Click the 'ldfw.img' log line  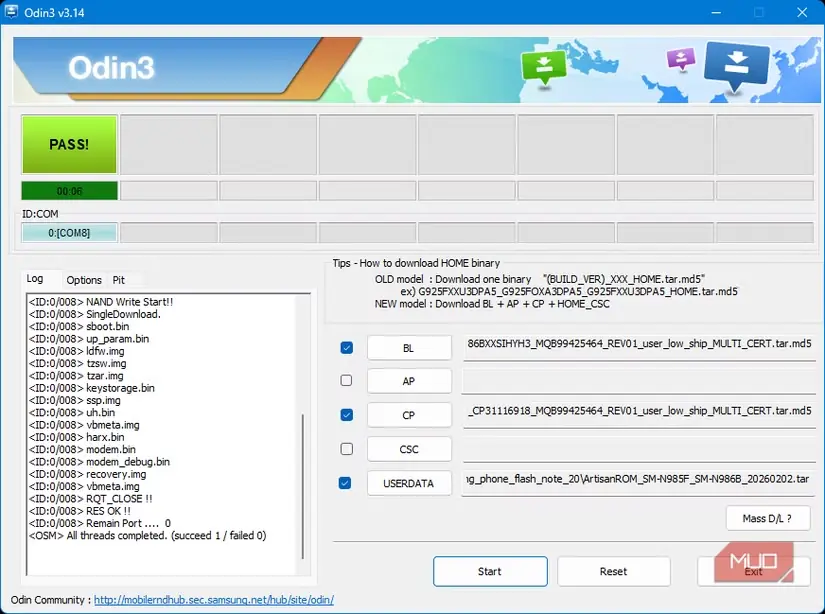[77, 351]
